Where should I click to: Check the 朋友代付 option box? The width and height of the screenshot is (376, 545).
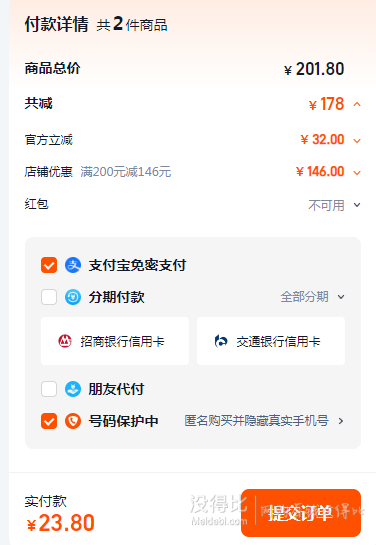(49, 389)
